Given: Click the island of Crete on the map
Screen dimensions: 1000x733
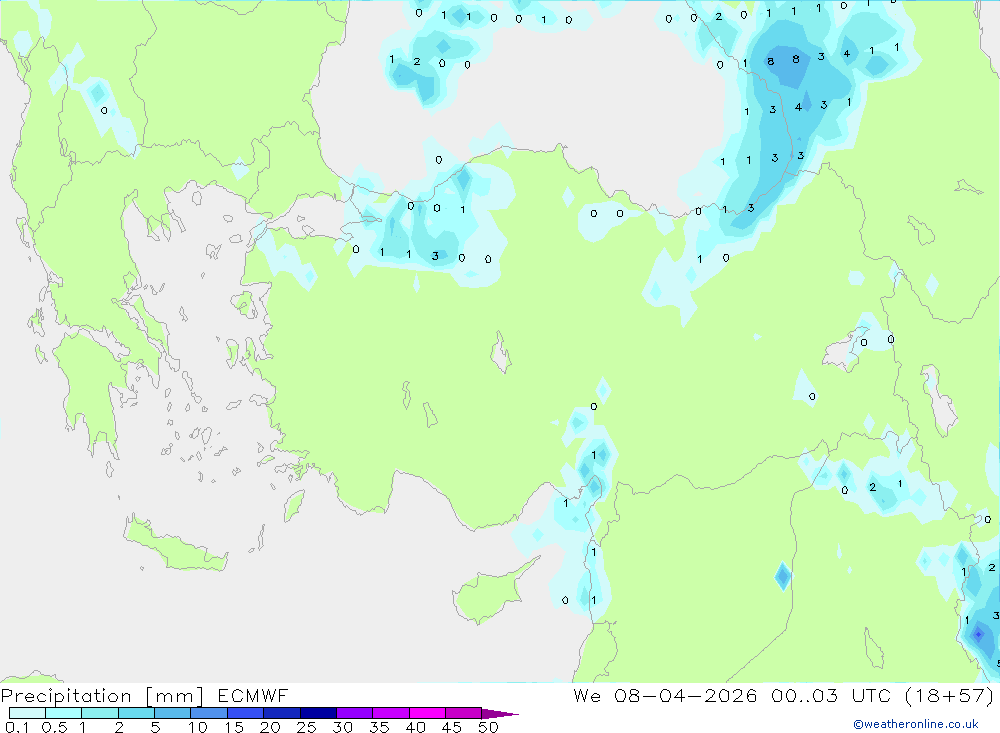Looking at the screenshot, I should pyautogui.click(x=173, y=544).
